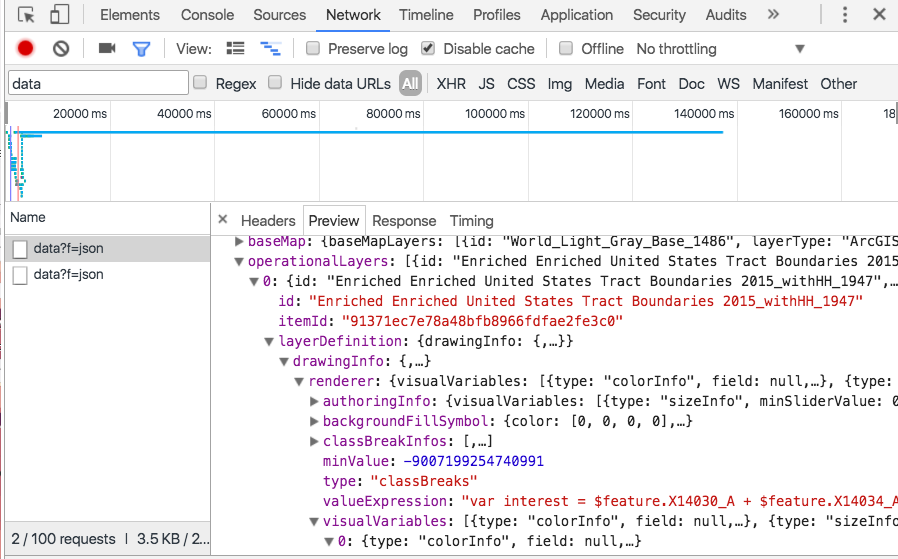Click the inspect element cursor icon
The width and height of the screenshot is (898, 559).
tap(27, 15)
